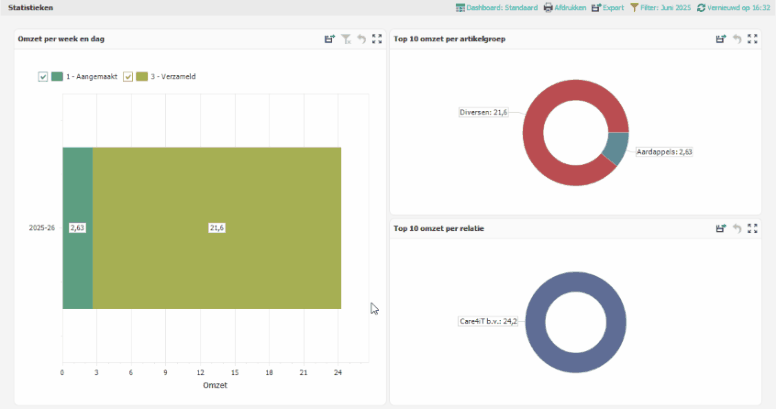Click the Export button in top toolbar

coord(607,7)
